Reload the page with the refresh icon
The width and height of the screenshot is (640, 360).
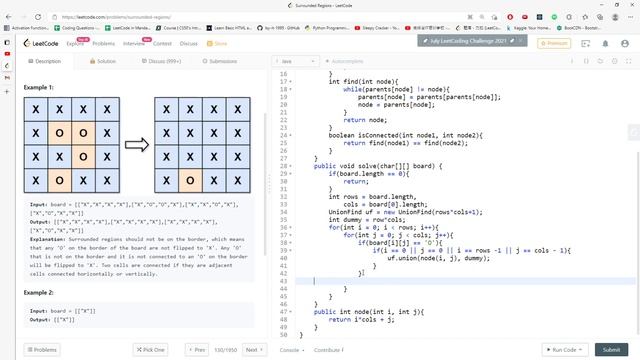[38, 17]
